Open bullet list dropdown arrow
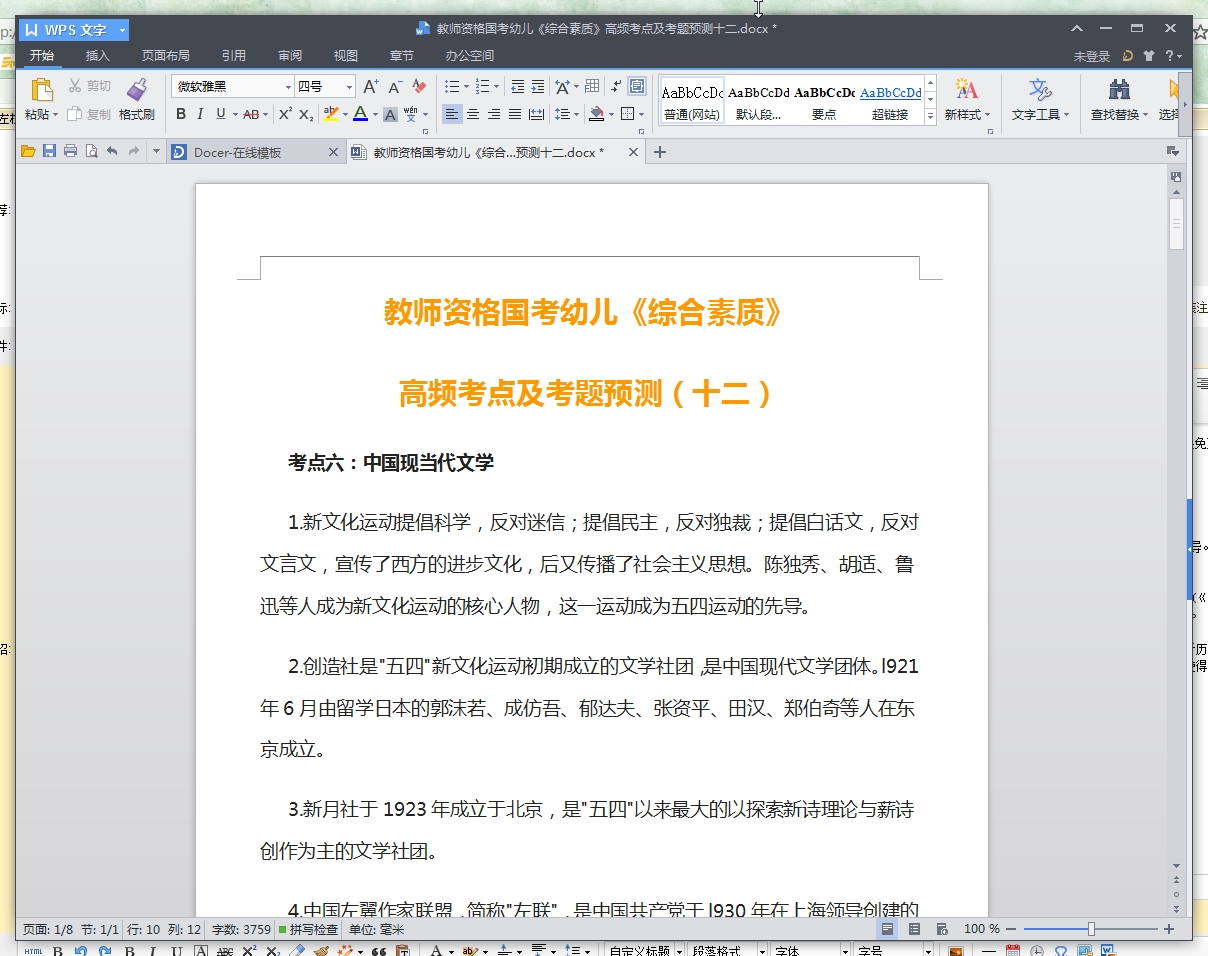 click(466, 87)
